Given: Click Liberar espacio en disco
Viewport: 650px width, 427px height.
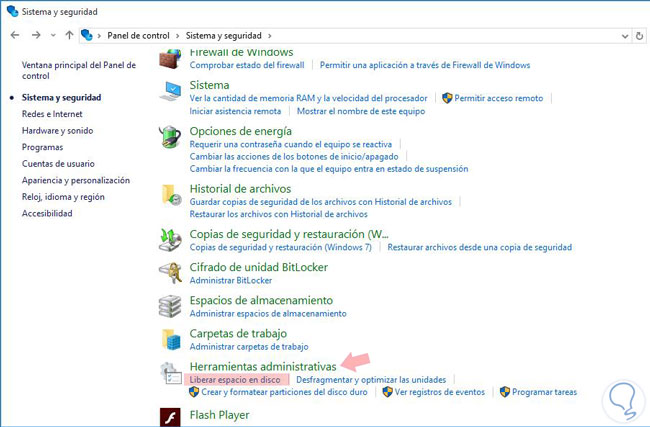Looking at the screenshot, I should 235,380.
